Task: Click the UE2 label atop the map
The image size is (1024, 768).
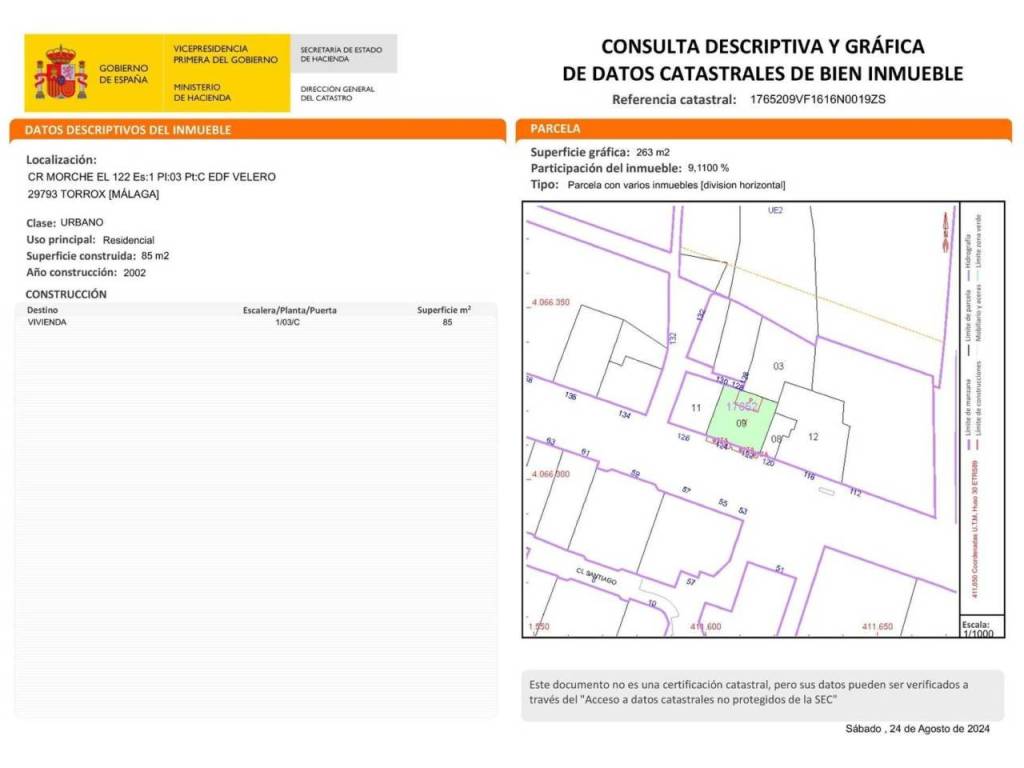Action: pos(774,211)
